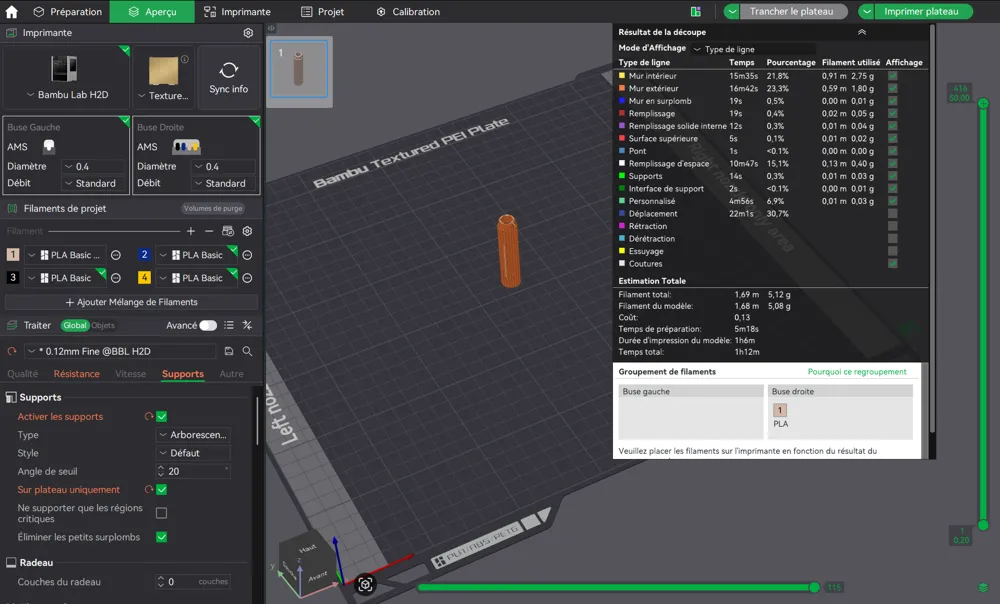1000x604 pixels.
Task: Open the Calibration tab
Action: (x=408, y=11)
